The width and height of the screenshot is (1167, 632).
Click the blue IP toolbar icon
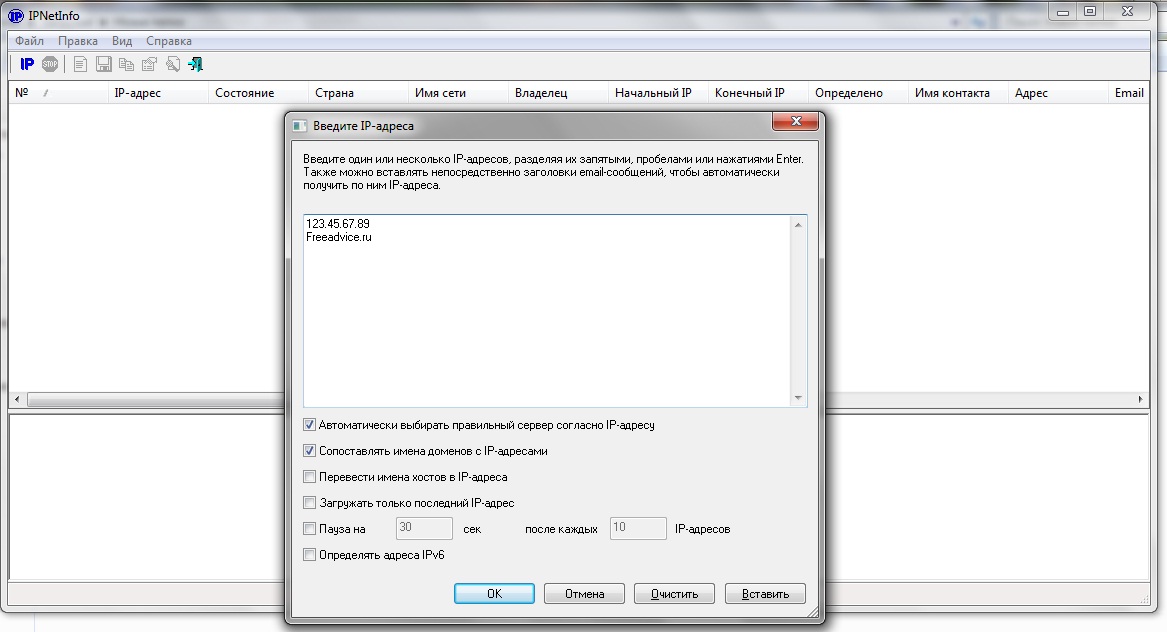[x=27, y=64]
